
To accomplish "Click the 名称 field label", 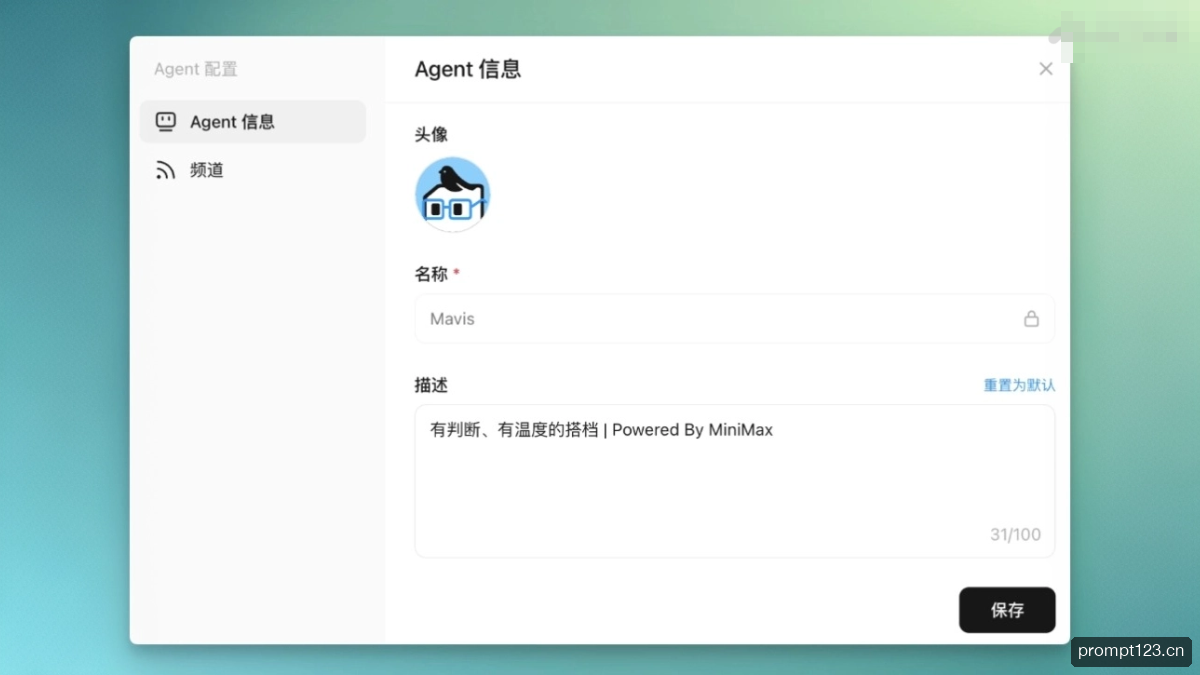I will click(x=431, y=274).
